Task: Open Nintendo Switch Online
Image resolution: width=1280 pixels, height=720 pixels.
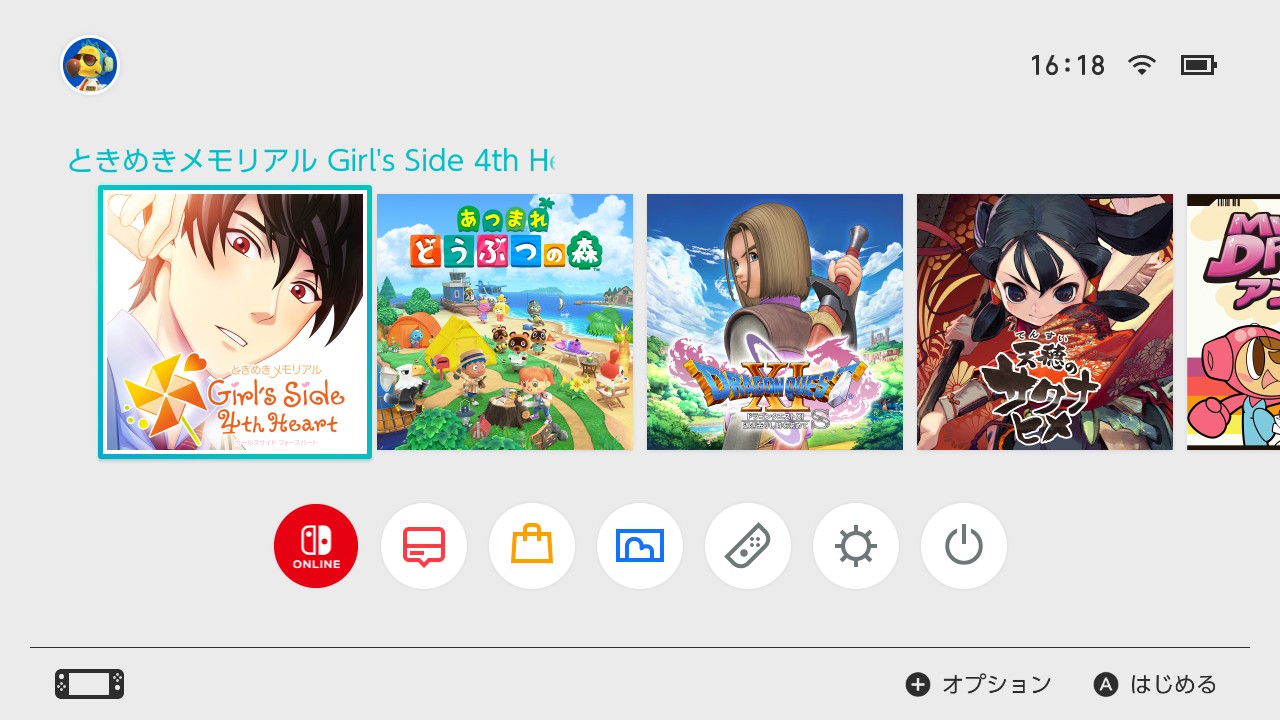Action: pyautogui.click(x=316, y=546)
